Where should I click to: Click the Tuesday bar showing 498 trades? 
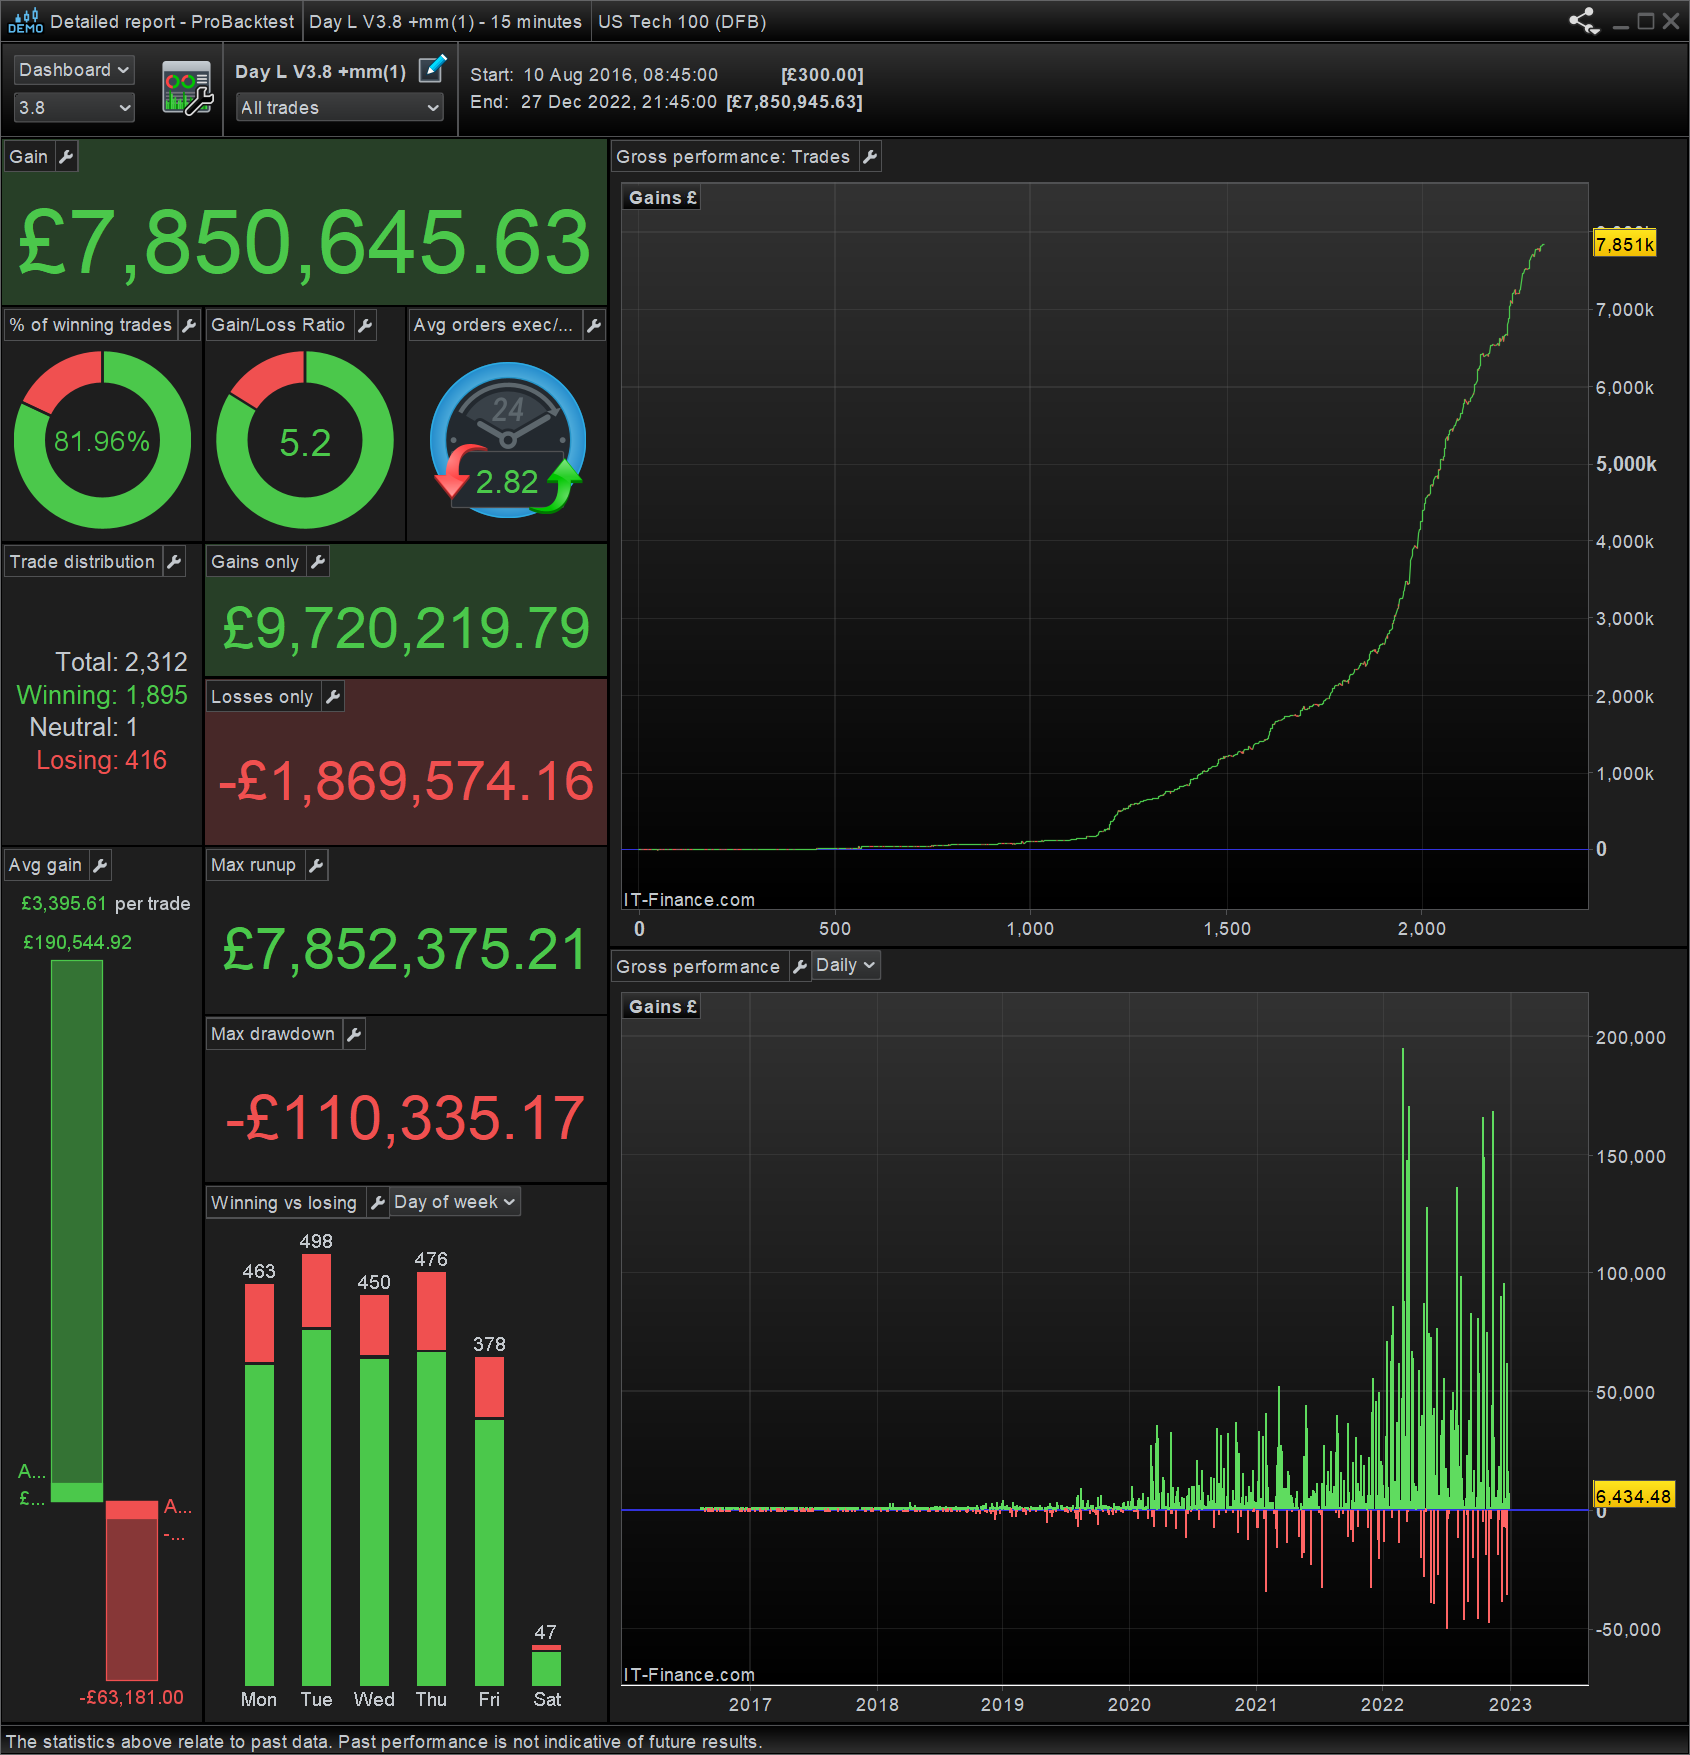click(x=316, y=1470)
